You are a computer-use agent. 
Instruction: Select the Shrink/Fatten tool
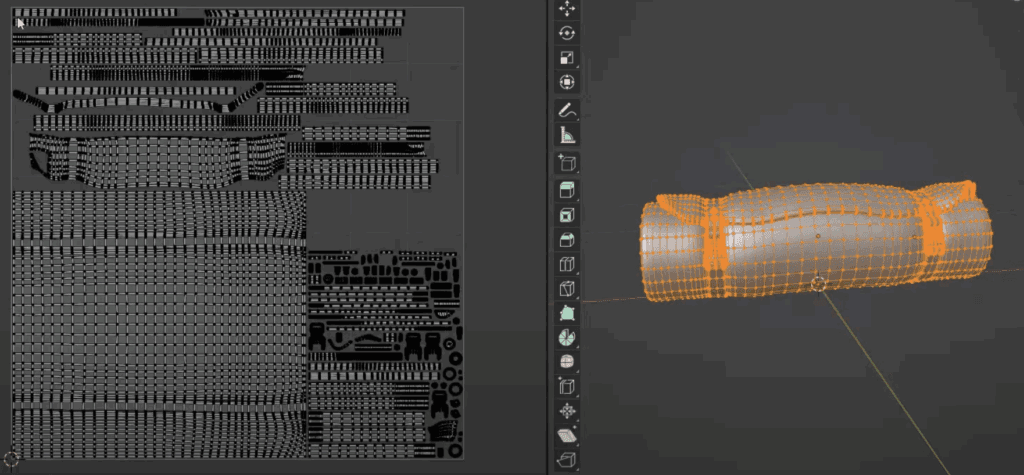(566, 411)
